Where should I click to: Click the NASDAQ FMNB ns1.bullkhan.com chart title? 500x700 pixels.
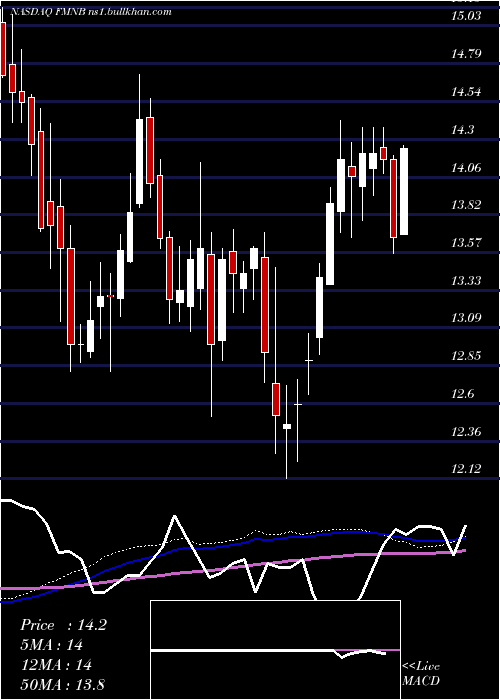point(91,12)
